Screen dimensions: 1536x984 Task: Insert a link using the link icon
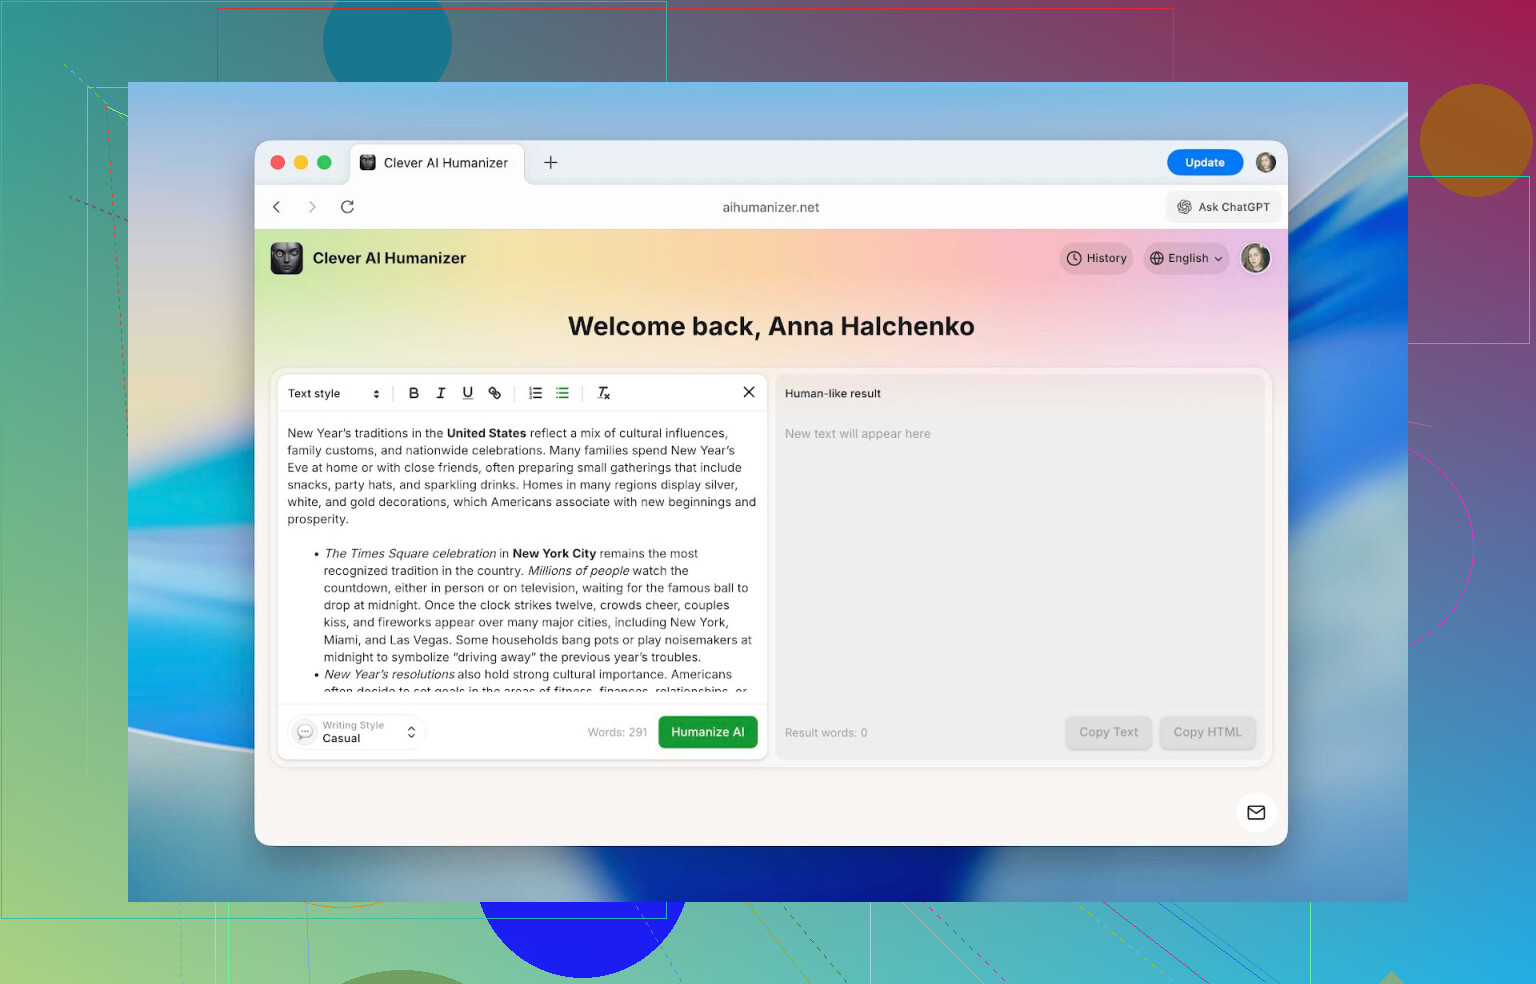pos(494,393)
